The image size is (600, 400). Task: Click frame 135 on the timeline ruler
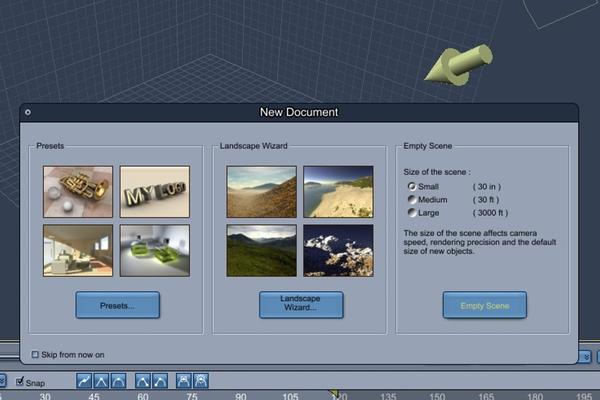[x=388, y=397]
